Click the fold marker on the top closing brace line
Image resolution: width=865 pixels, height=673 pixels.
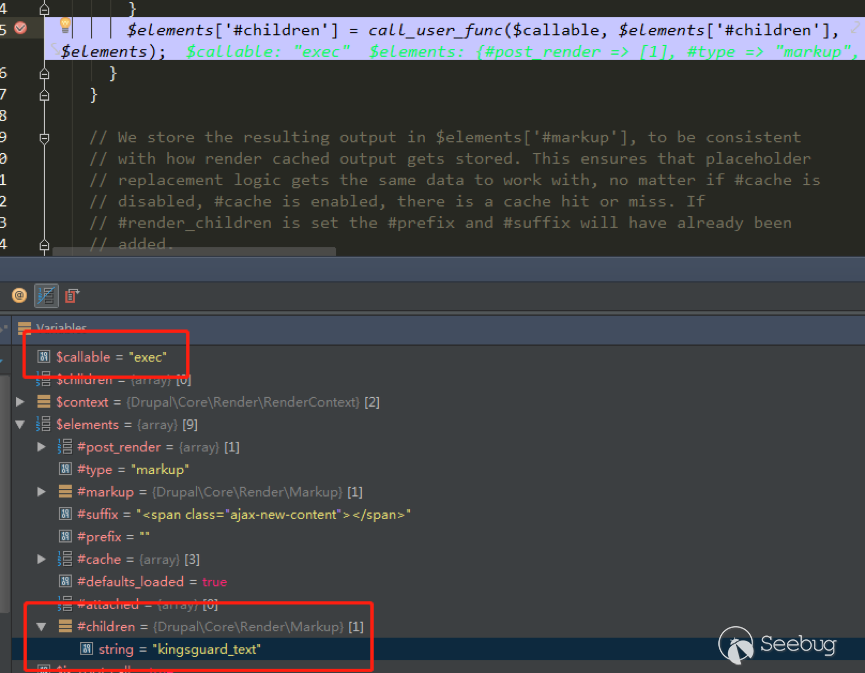click(x=45, y=9)
